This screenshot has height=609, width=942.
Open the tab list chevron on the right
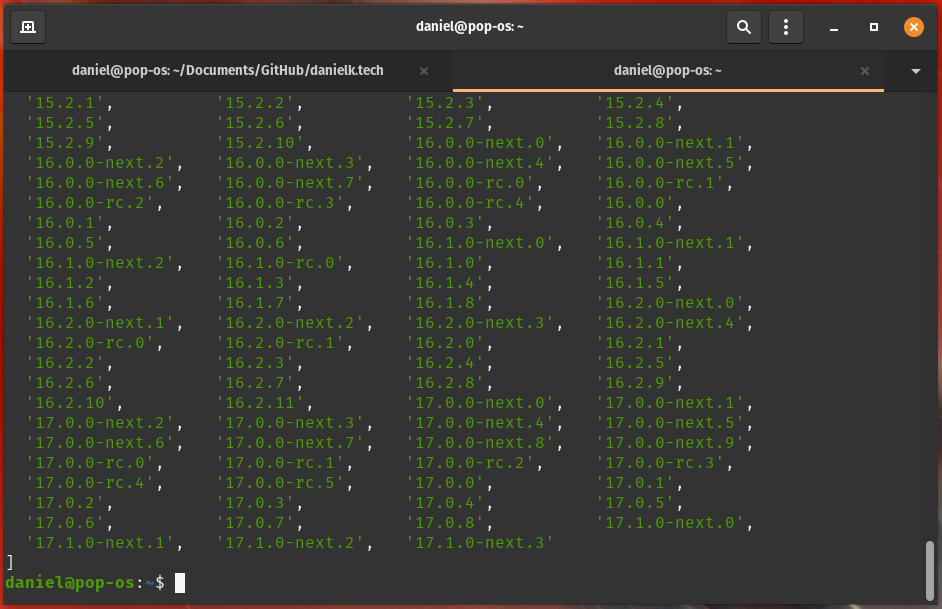pyautogui.click(x=914, y=70)
